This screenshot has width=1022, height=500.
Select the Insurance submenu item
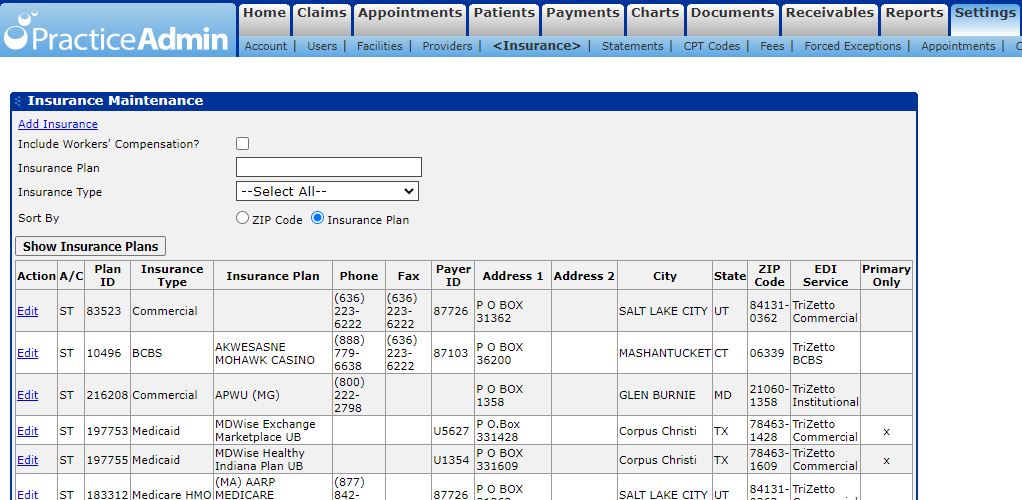tap(536, 46)
